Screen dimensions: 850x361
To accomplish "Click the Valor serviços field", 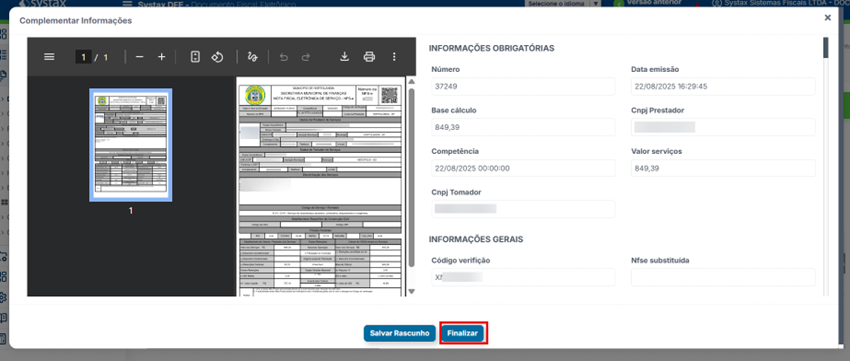I will 723,168.
